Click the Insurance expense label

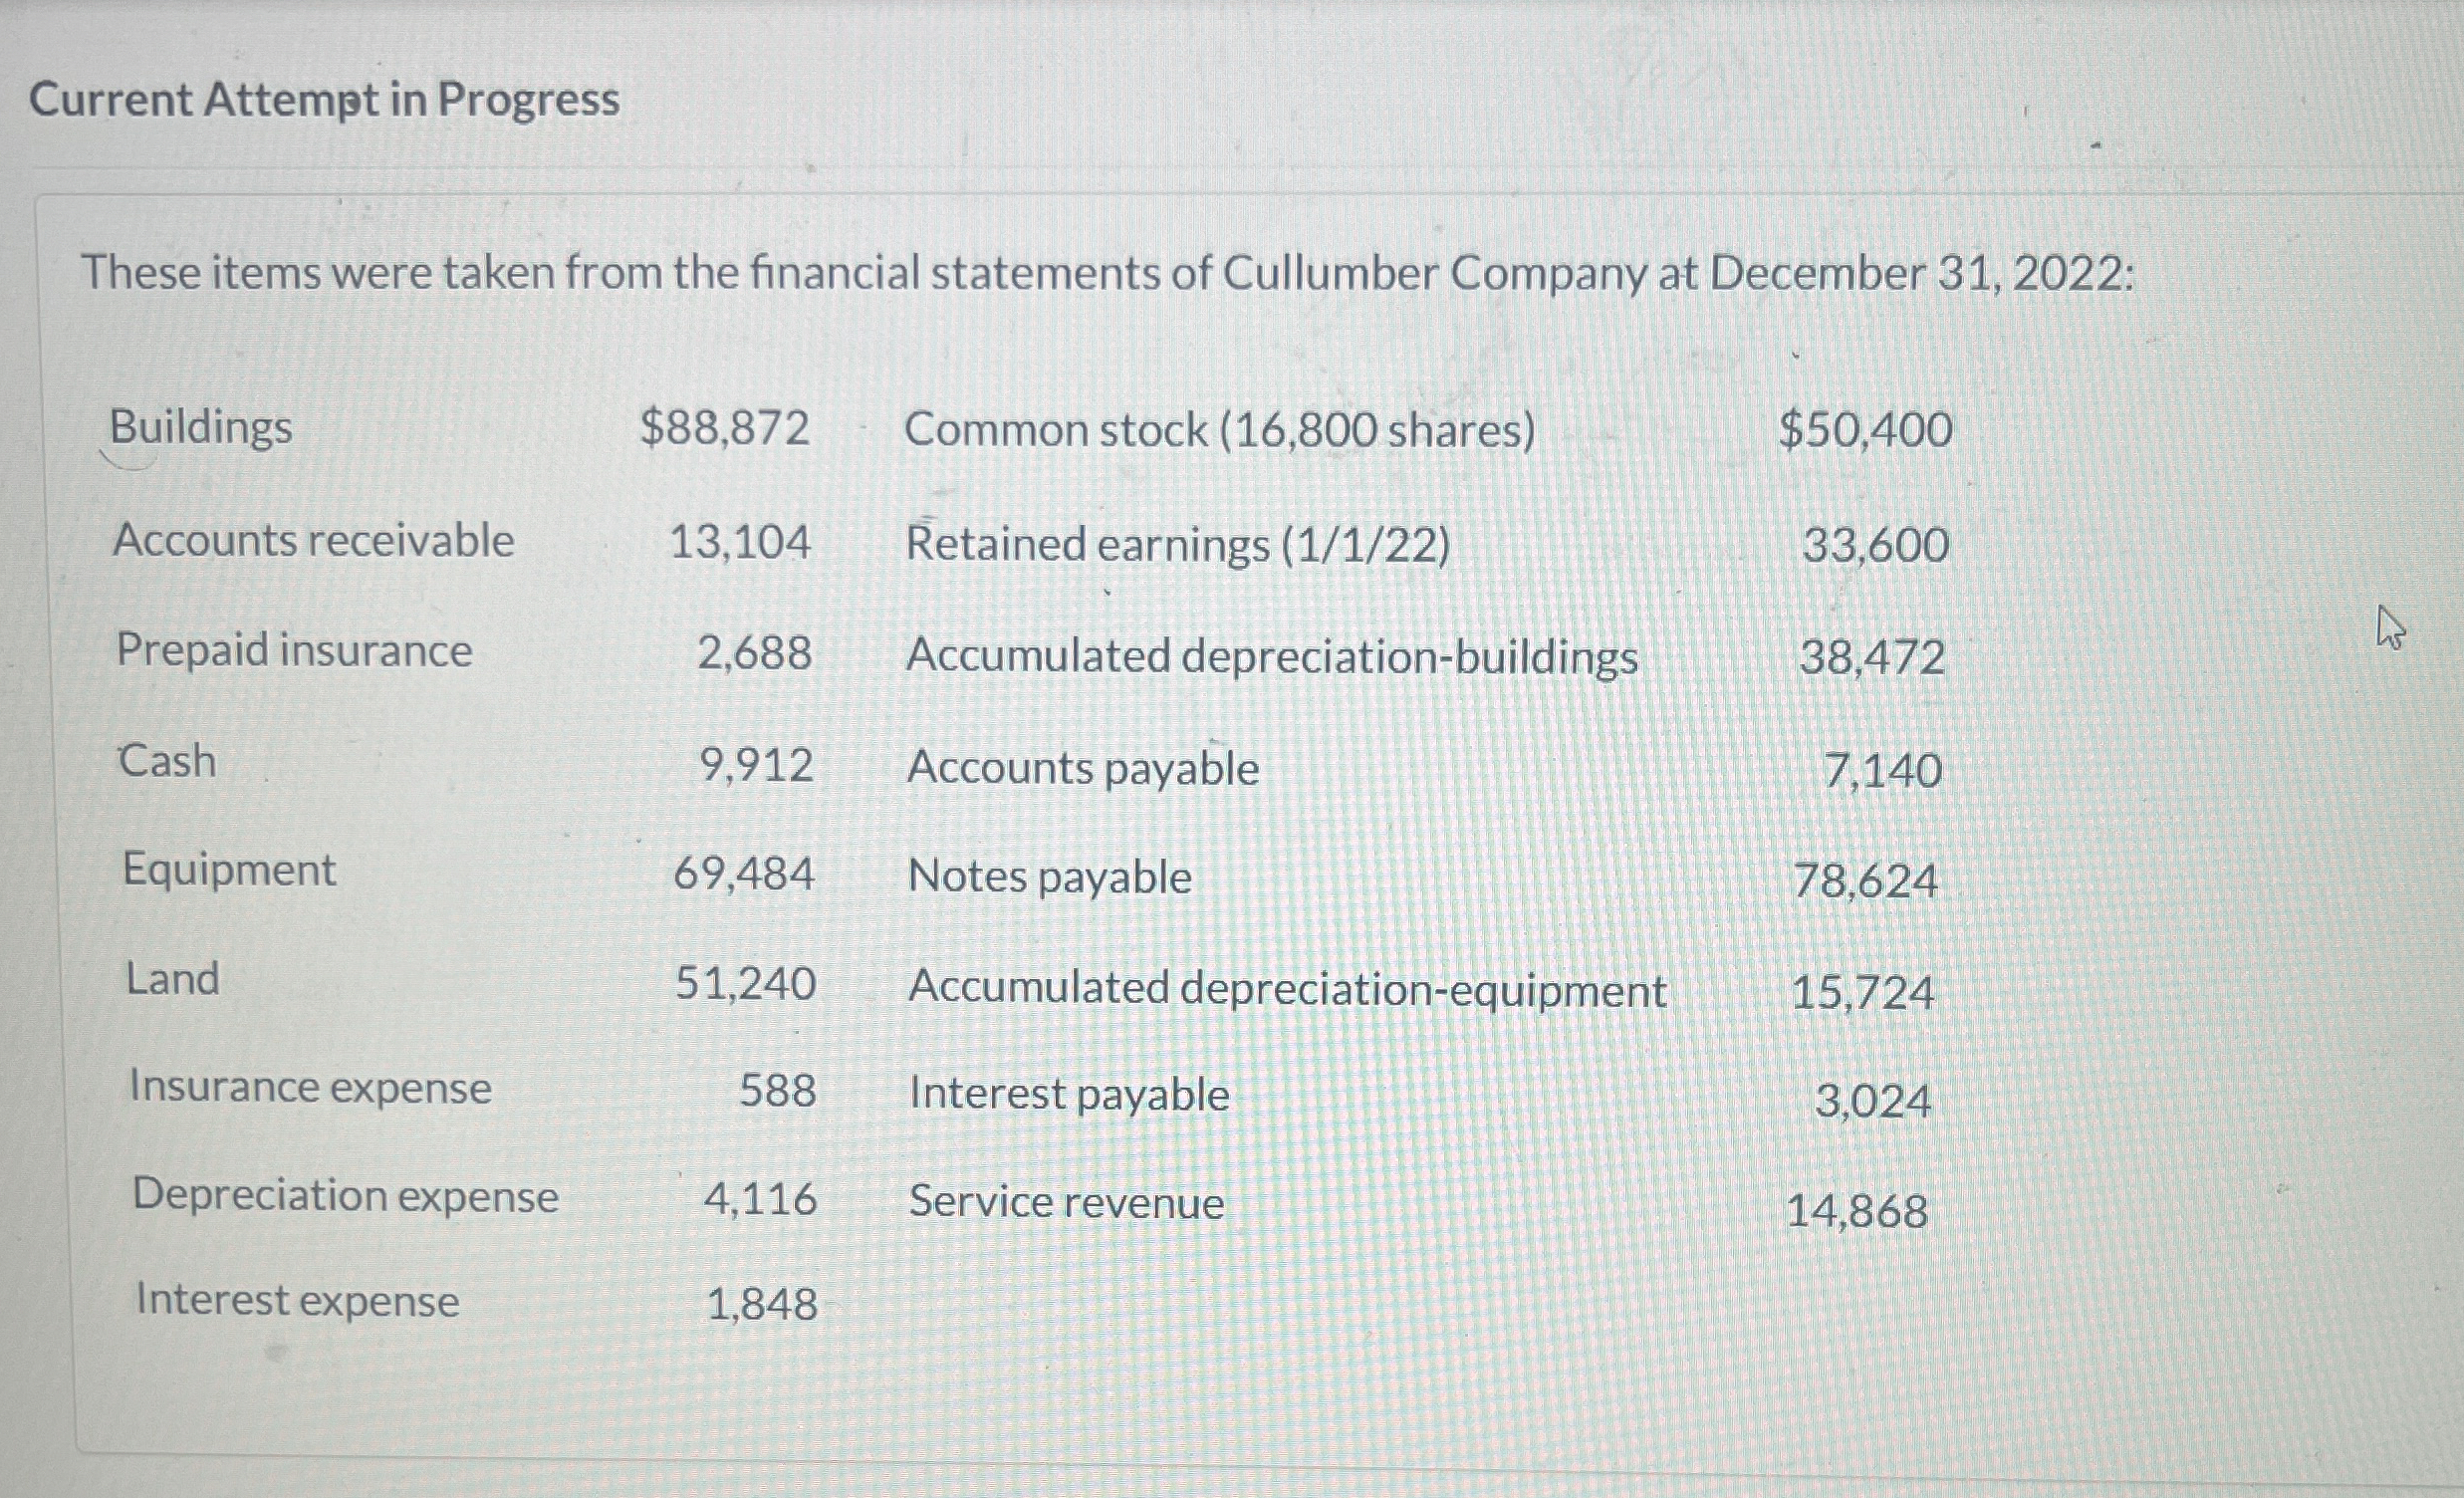[x=311, y=1088]
